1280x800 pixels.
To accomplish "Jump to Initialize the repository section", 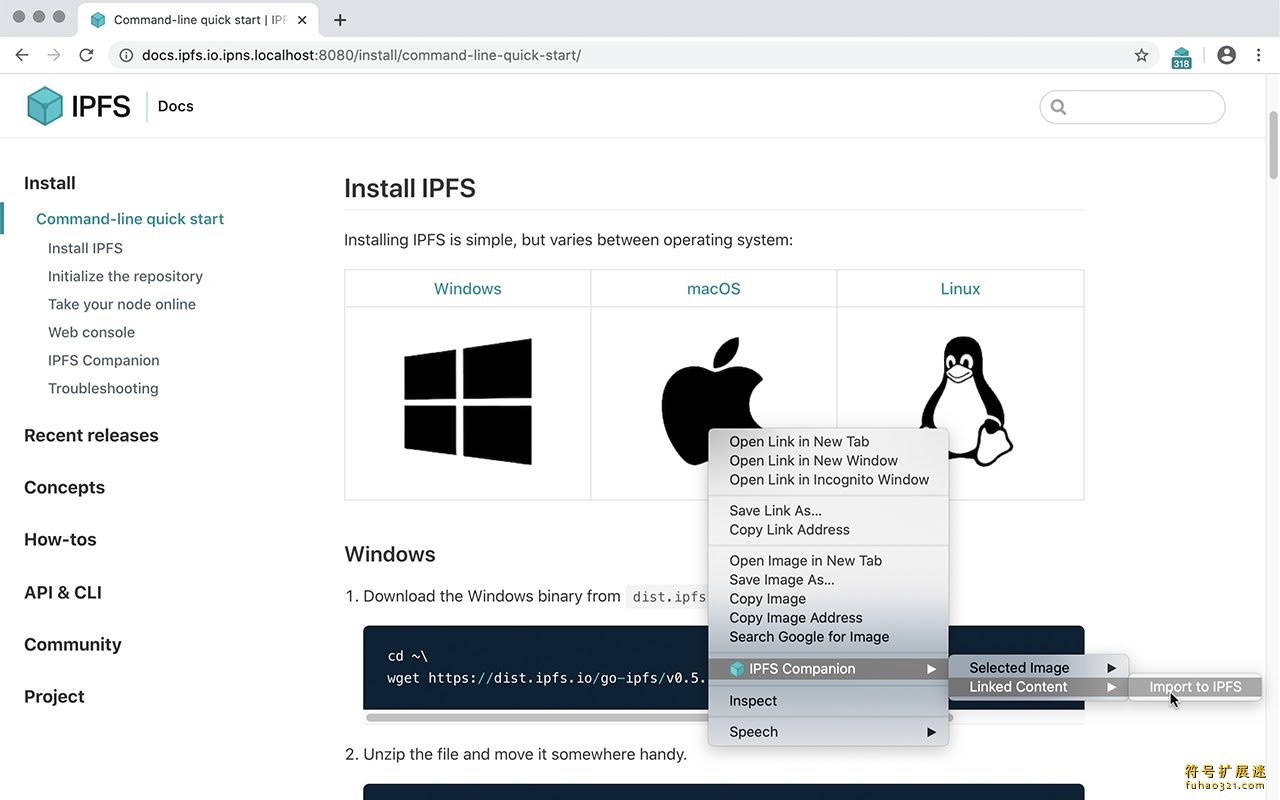I will pyautogui.click(x=125, y=276).
